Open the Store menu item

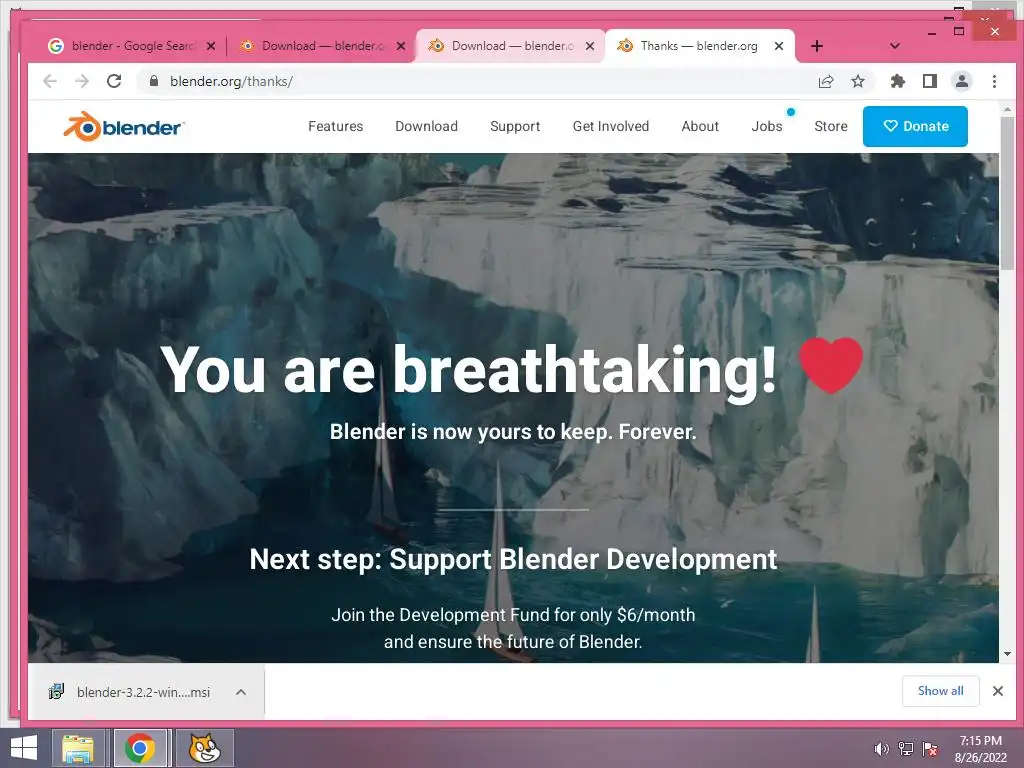point(831,126)
